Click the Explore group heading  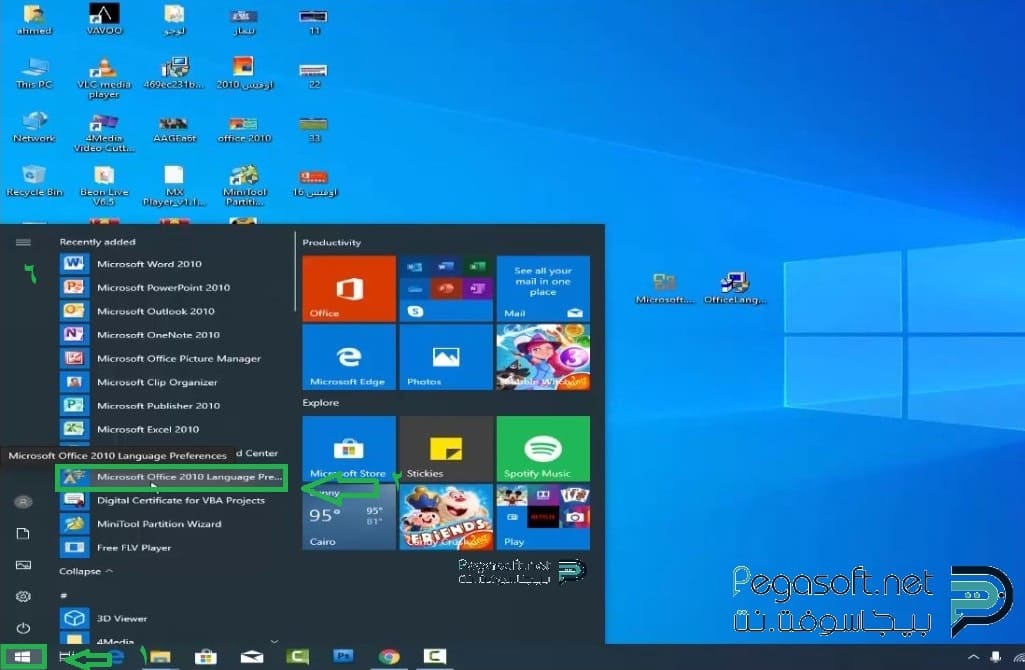coord(320,403)
